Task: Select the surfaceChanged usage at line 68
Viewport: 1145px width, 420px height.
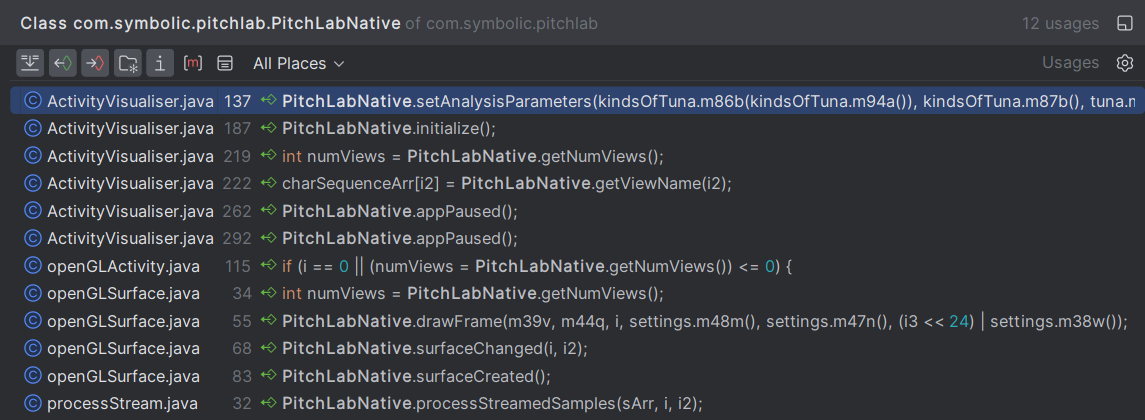Action: (x=434, y=348)
